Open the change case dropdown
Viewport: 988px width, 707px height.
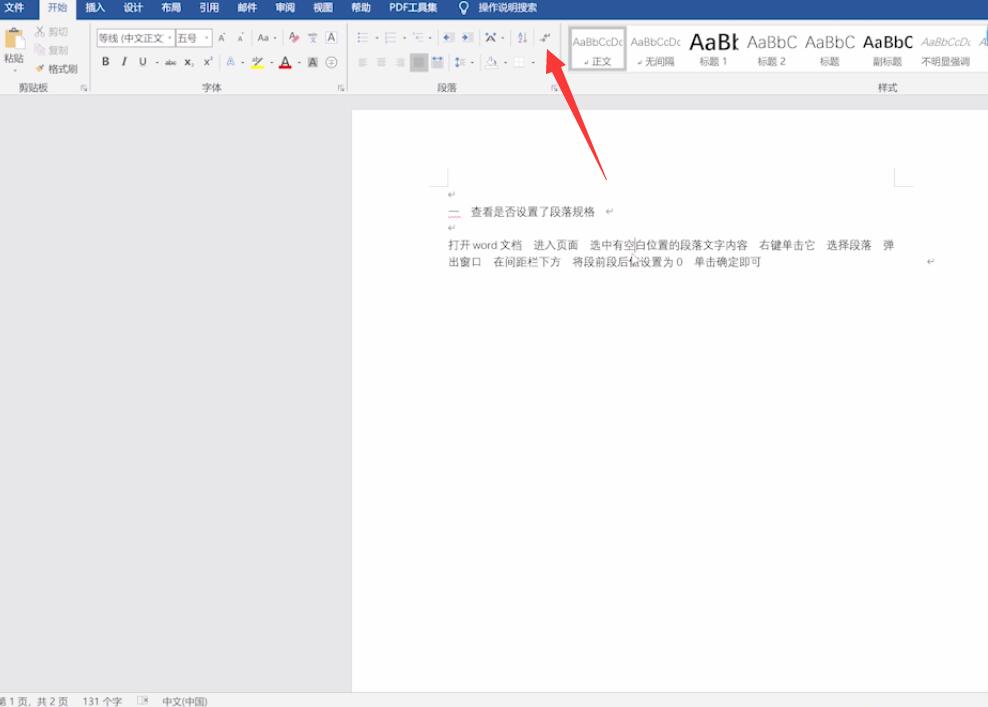pos(267,38)
